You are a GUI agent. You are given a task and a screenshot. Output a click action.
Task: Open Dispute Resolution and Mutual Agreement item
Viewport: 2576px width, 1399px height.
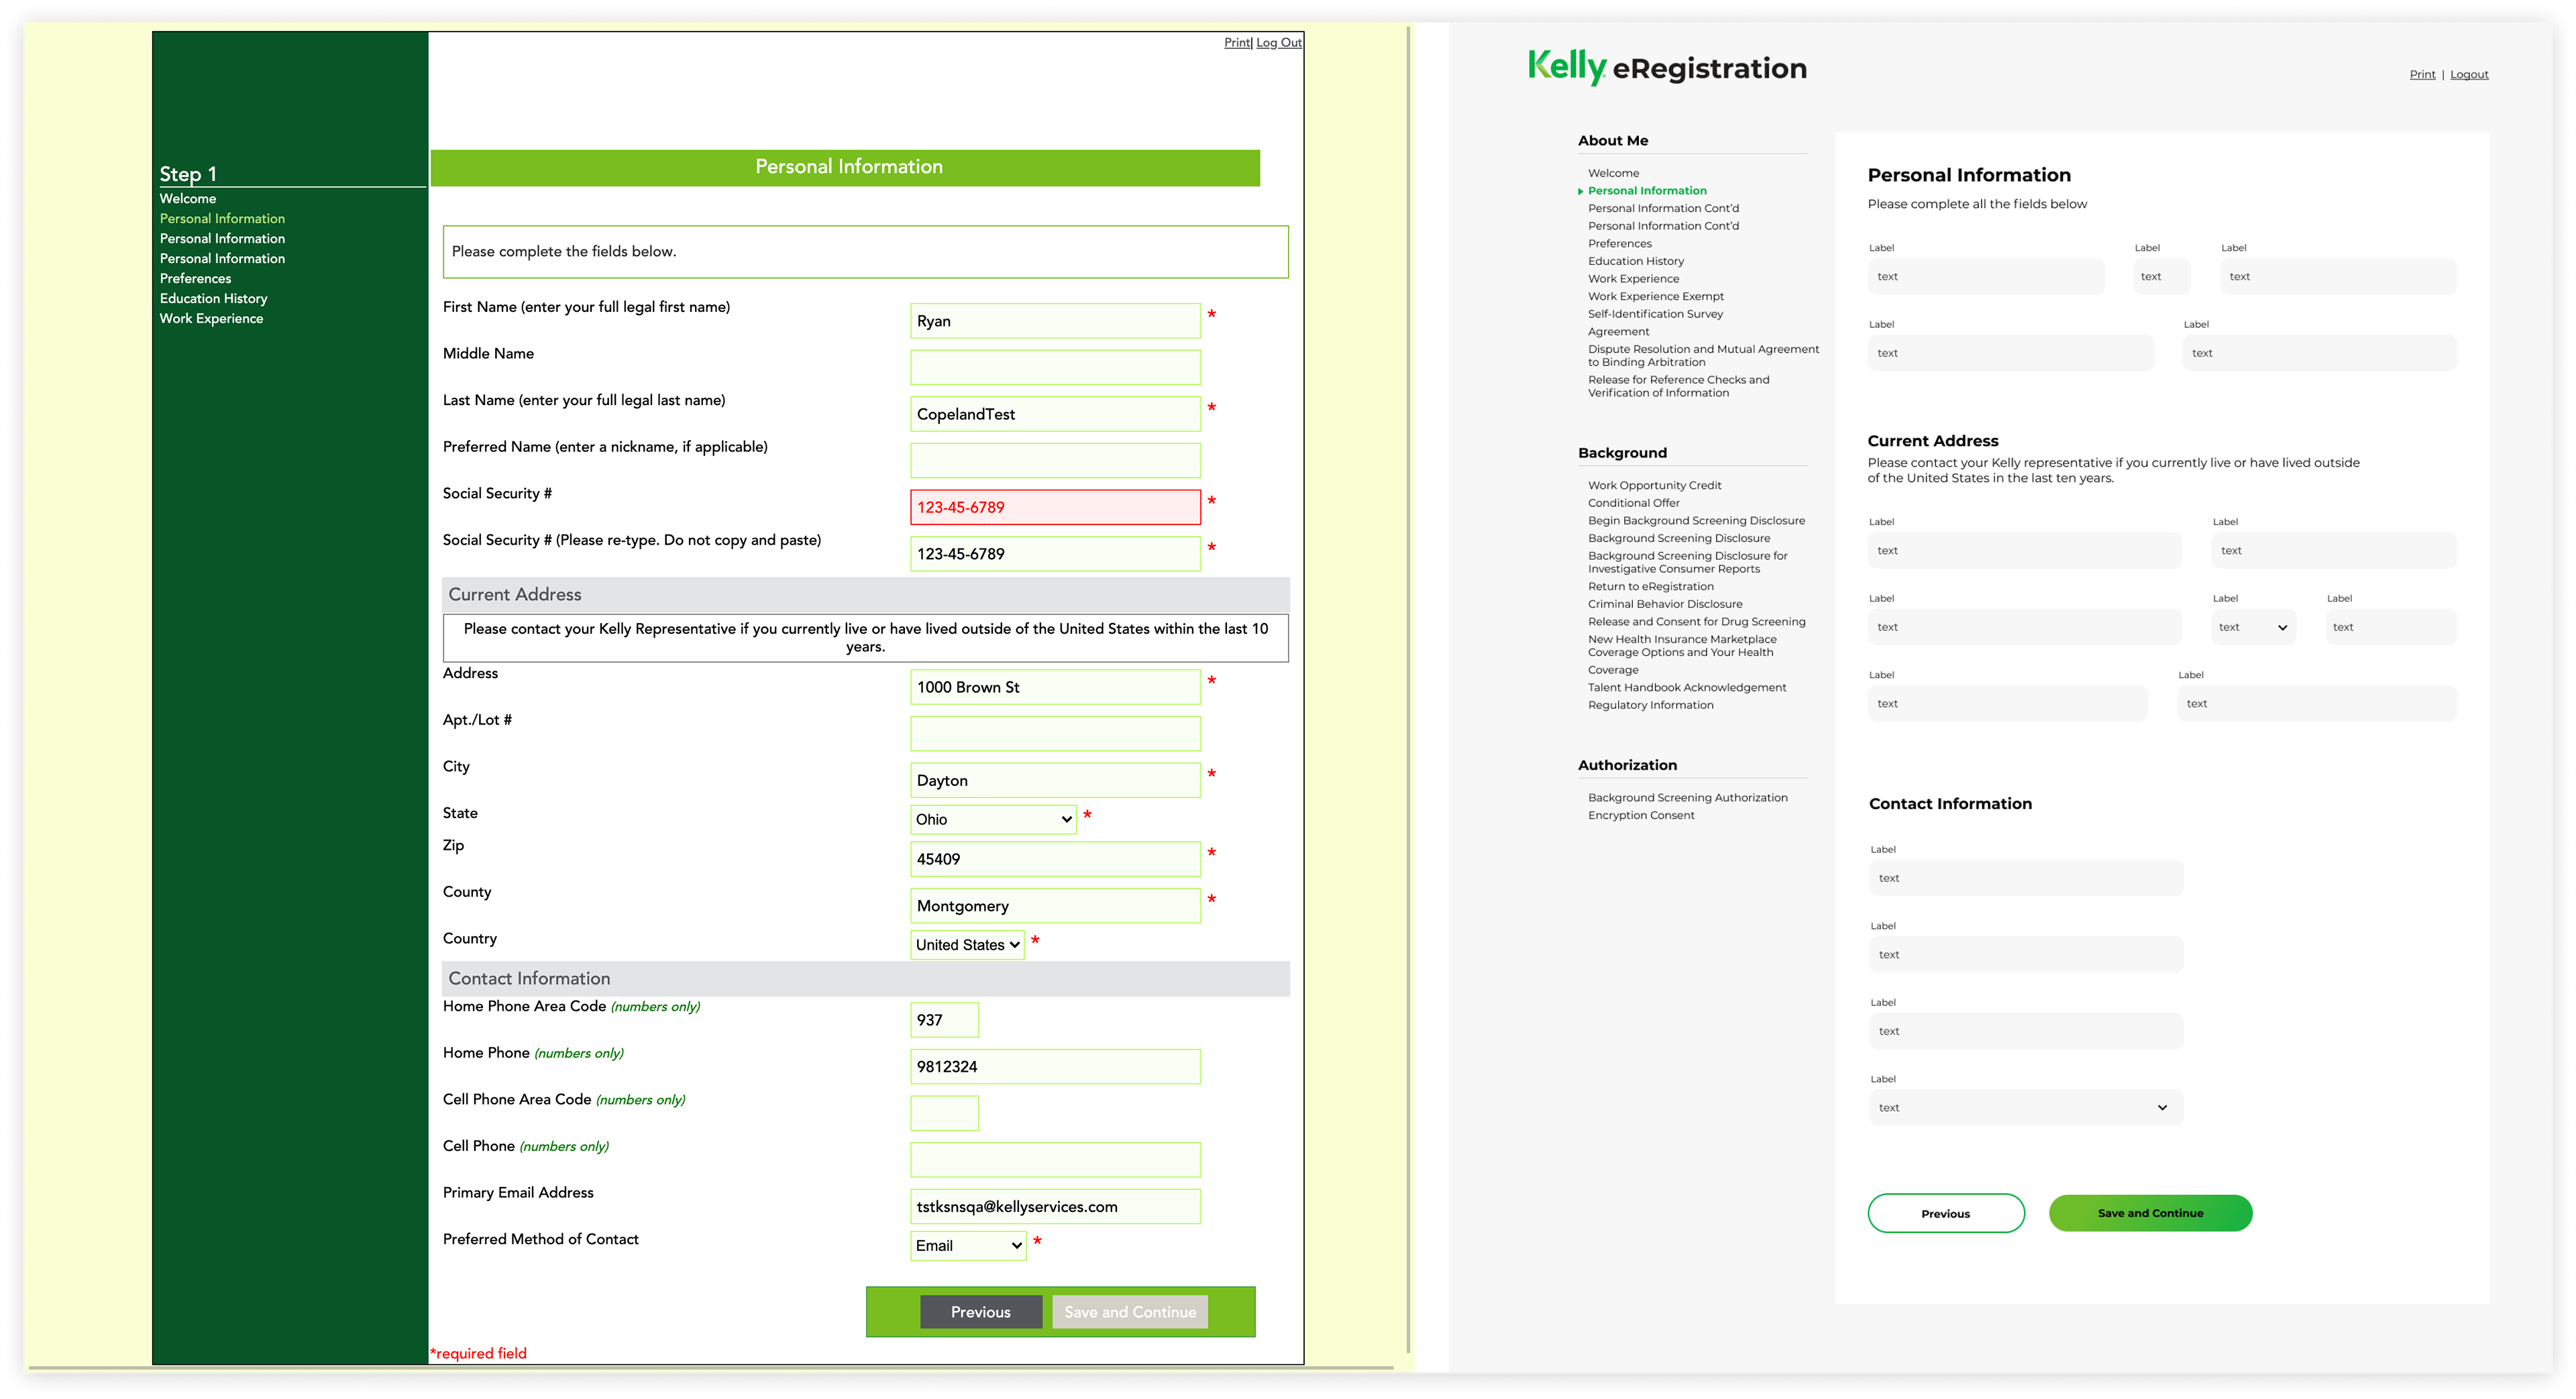click(x=1703, y=356)
